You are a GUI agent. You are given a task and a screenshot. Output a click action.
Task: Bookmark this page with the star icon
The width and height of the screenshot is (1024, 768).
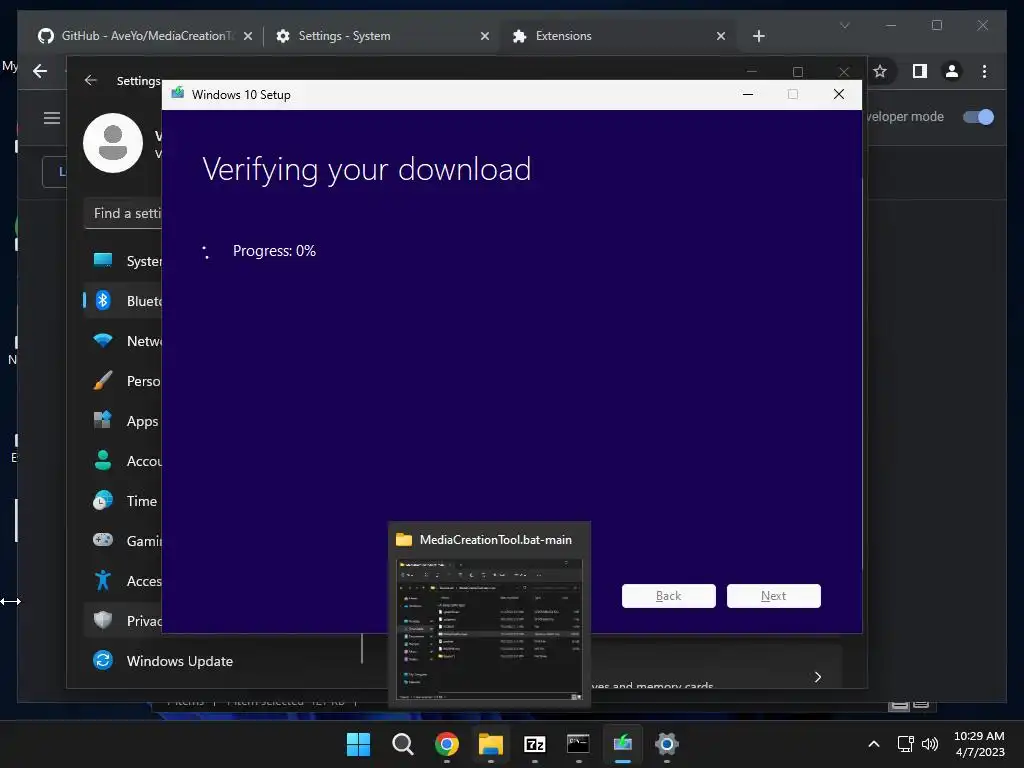880,71
